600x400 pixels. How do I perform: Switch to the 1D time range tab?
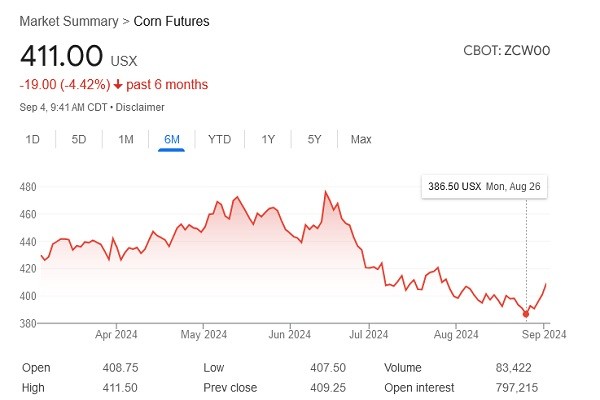(33, 139)
